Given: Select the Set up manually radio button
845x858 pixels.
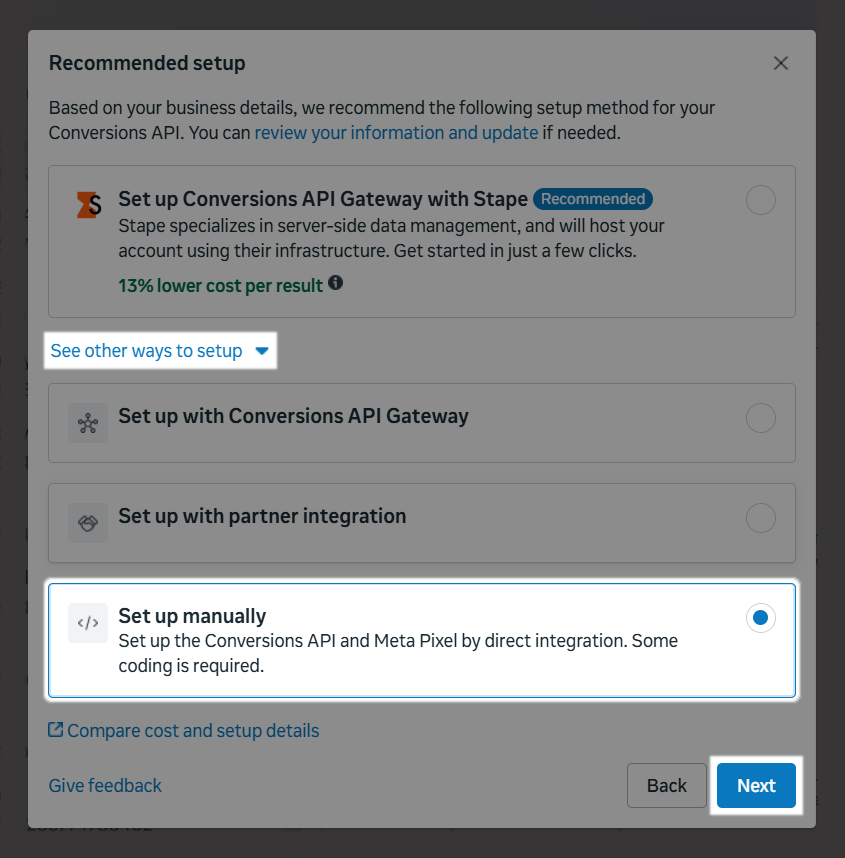Looking at the screenshot, I should coord(761,618).
